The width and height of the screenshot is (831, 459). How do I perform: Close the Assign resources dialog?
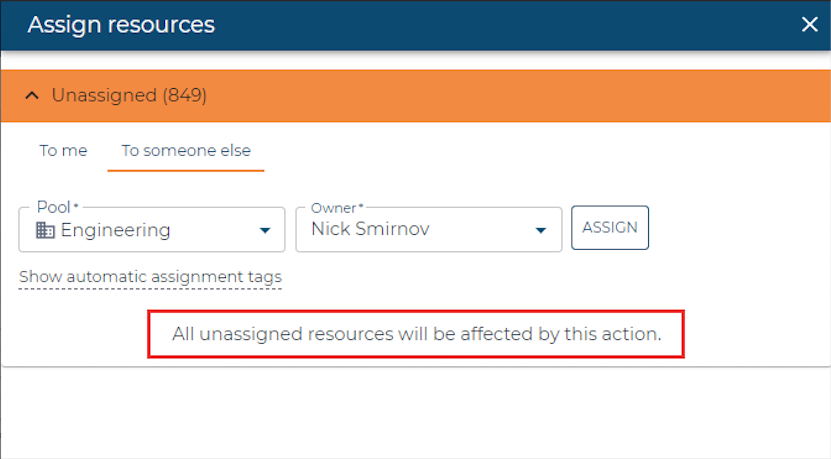coord(809,24)
